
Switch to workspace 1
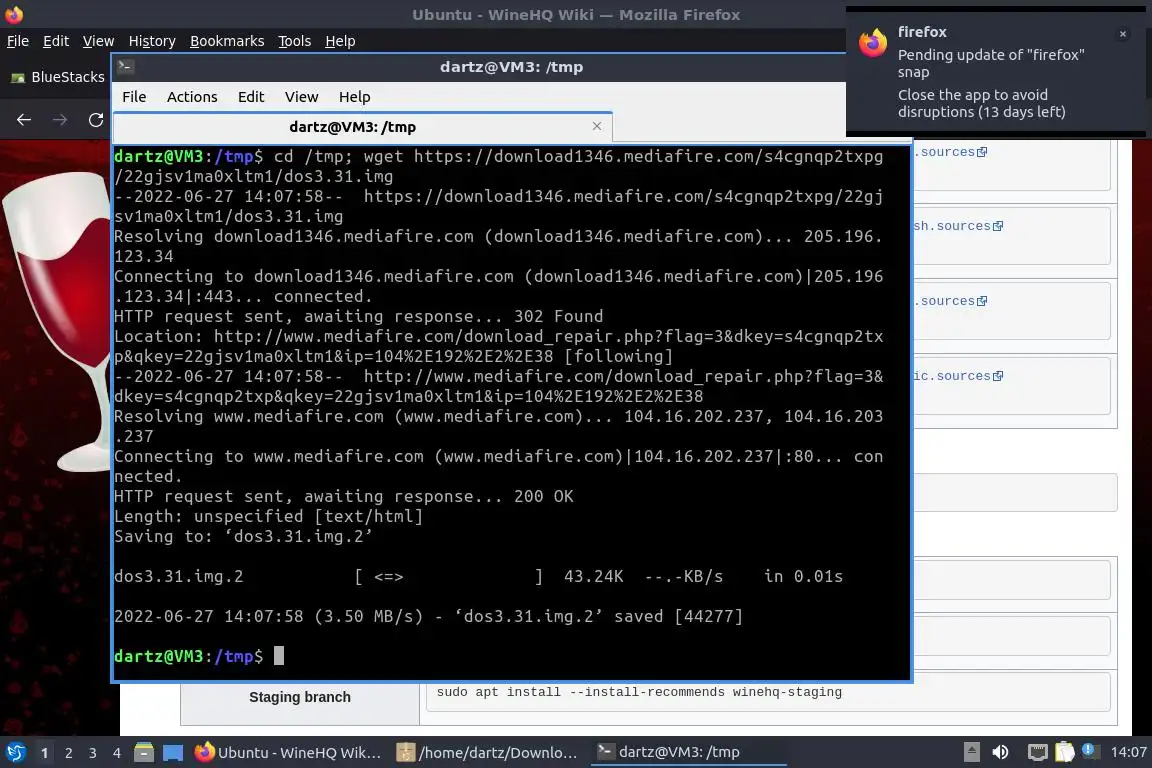click(45, 753)
